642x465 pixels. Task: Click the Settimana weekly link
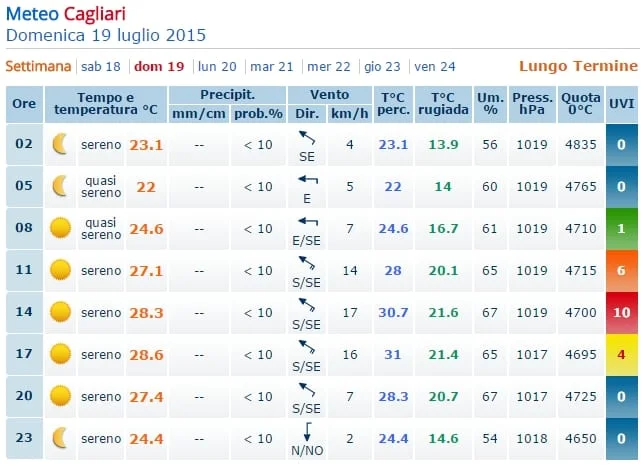[39, 67]
